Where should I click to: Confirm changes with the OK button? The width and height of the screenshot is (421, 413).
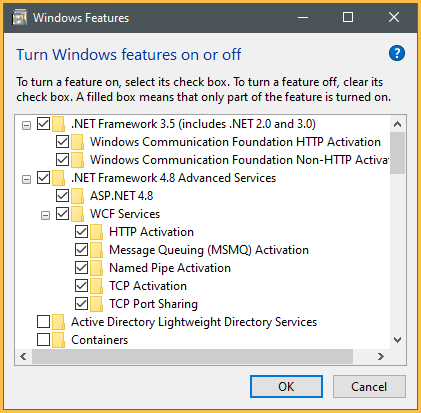pos(286,387)
